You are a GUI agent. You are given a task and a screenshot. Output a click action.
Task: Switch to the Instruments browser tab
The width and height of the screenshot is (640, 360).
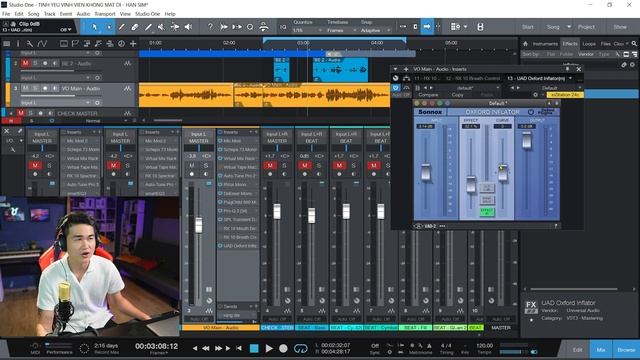click(x=545, y=44)
